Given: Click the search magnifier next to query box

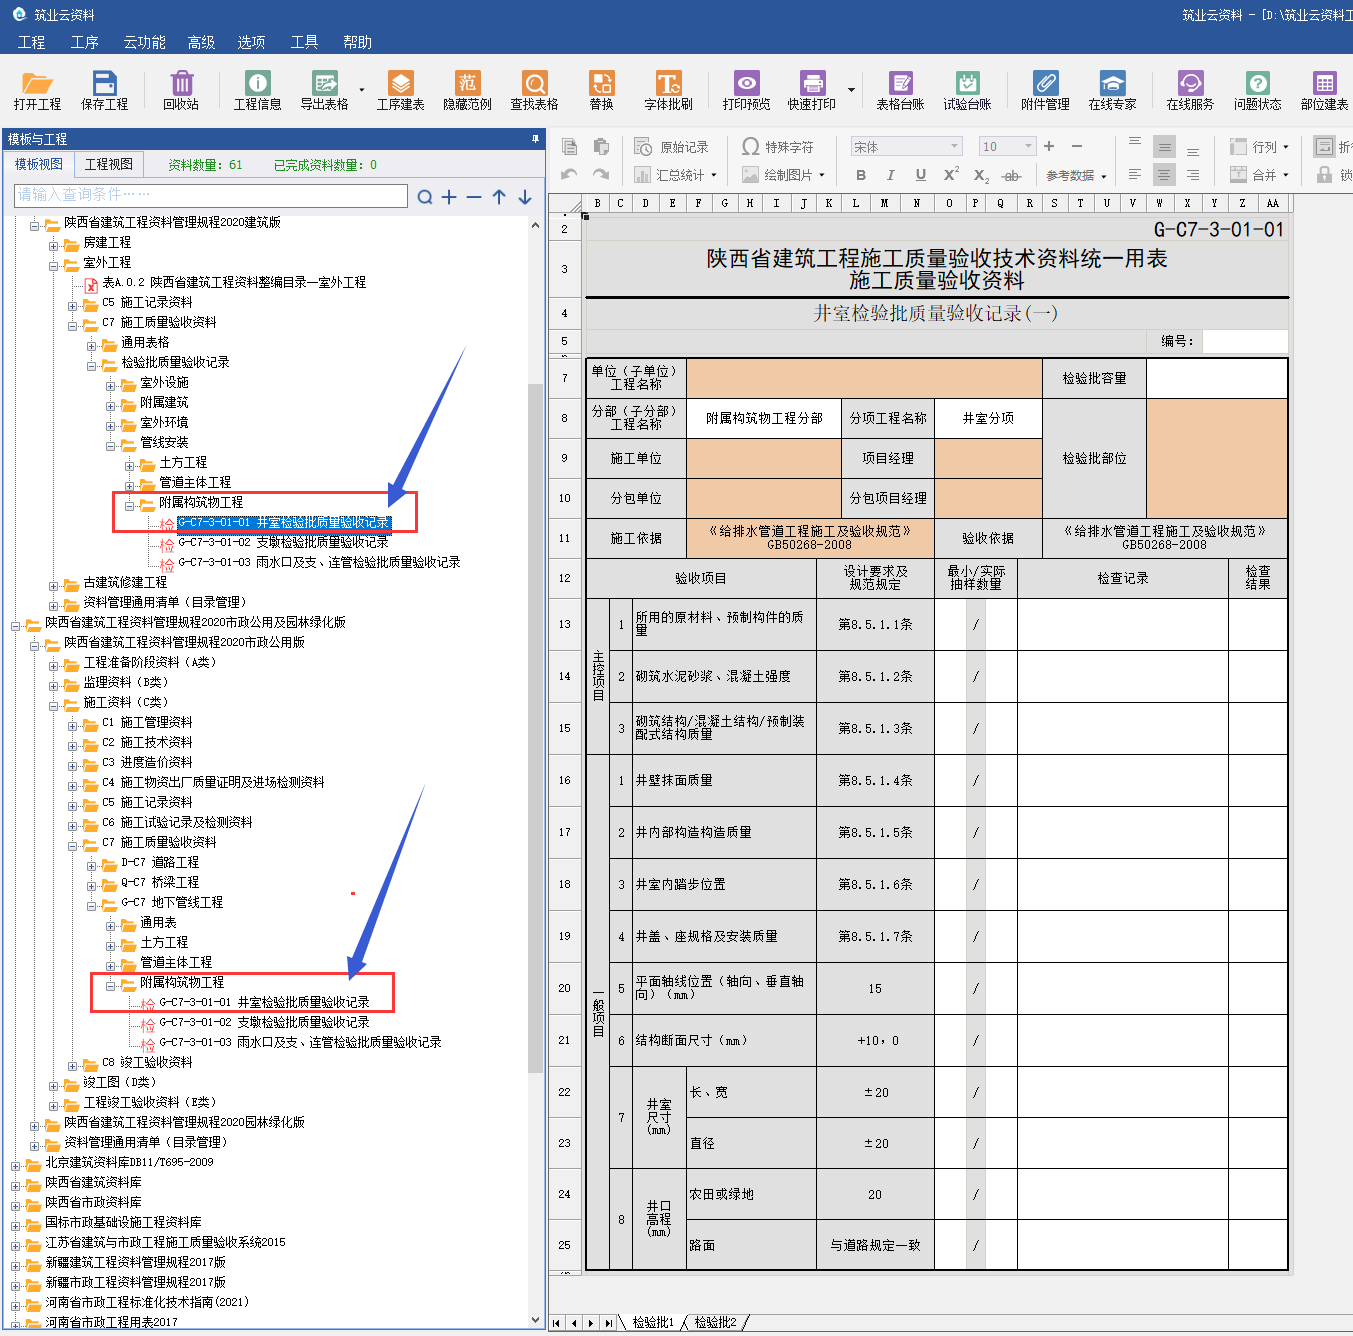Looking at the screenshot, I should (x=425, y=197).
